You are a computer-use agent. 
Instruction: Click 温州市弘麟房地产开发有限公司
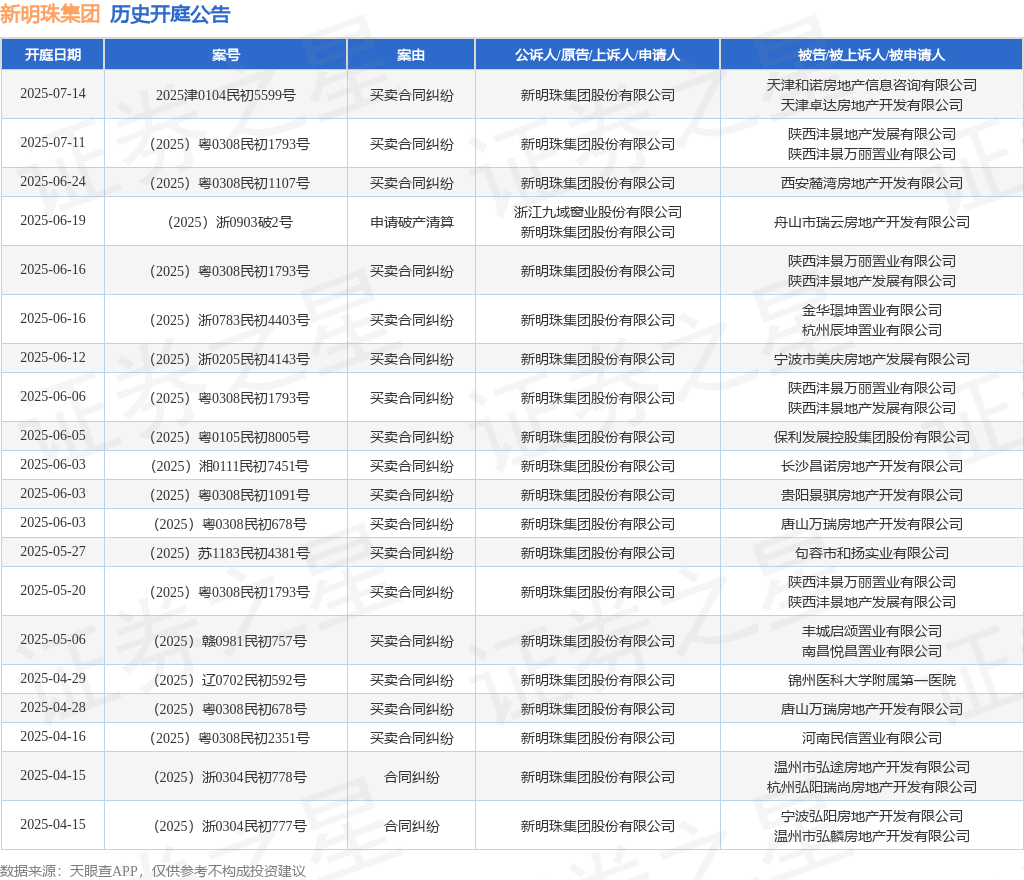coord(872,836)
